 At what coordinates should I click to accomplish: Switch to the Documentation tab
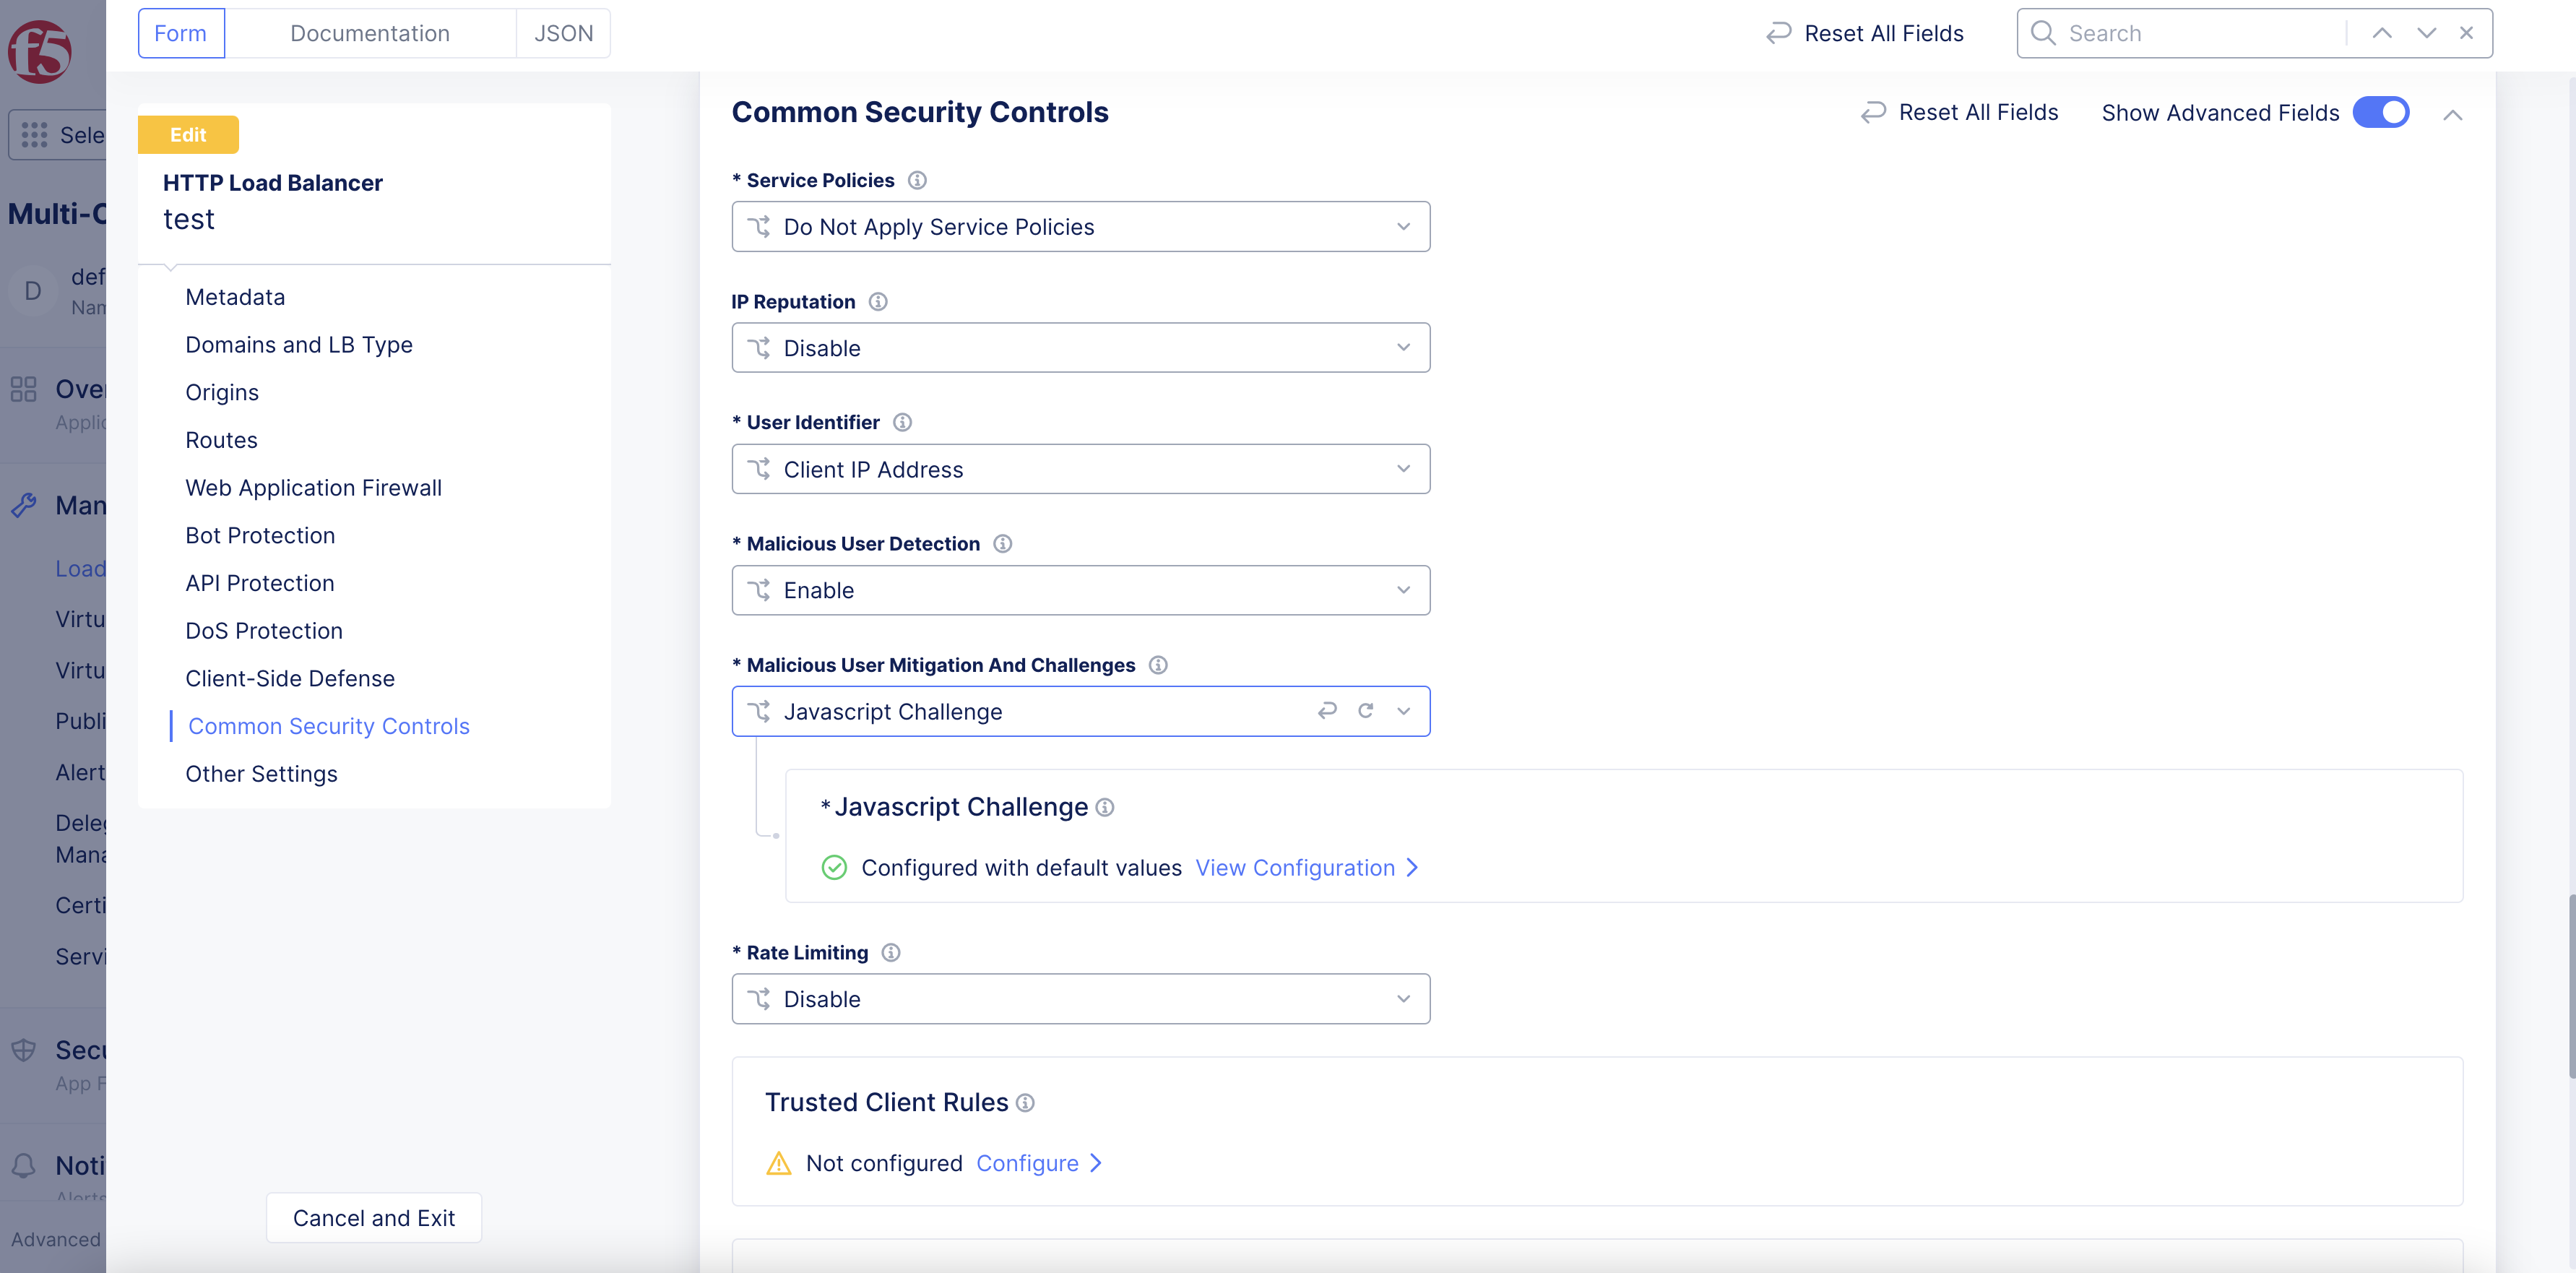[x=370, y=33]
